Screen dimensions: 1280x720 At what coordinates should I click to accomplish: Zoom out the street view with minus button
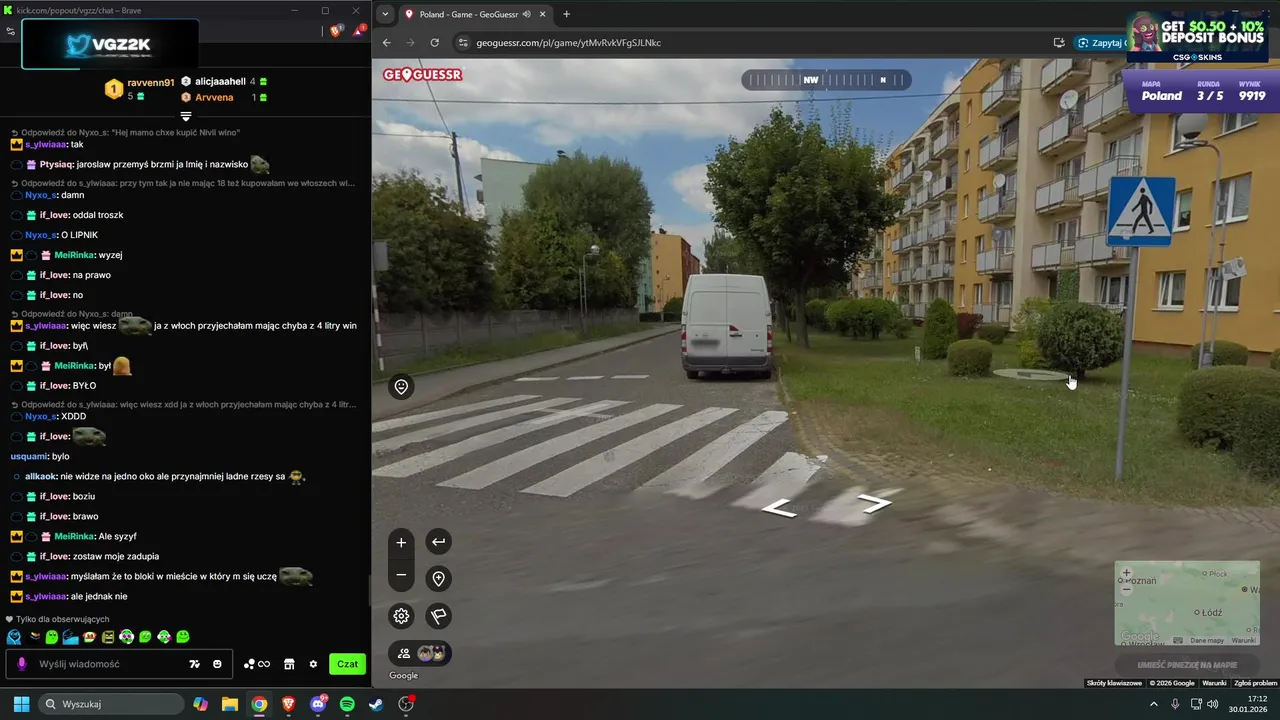click(x=401, y=575)
